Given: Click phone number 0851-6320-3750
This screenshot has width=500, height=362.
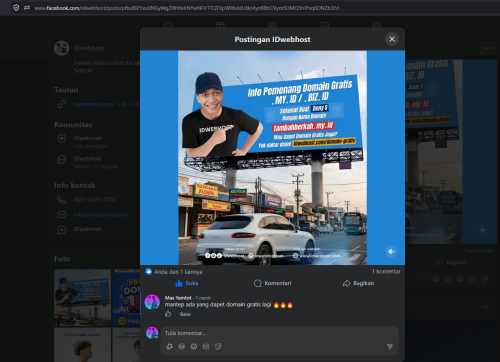Looking at the screenshot, I should [94, 199].
